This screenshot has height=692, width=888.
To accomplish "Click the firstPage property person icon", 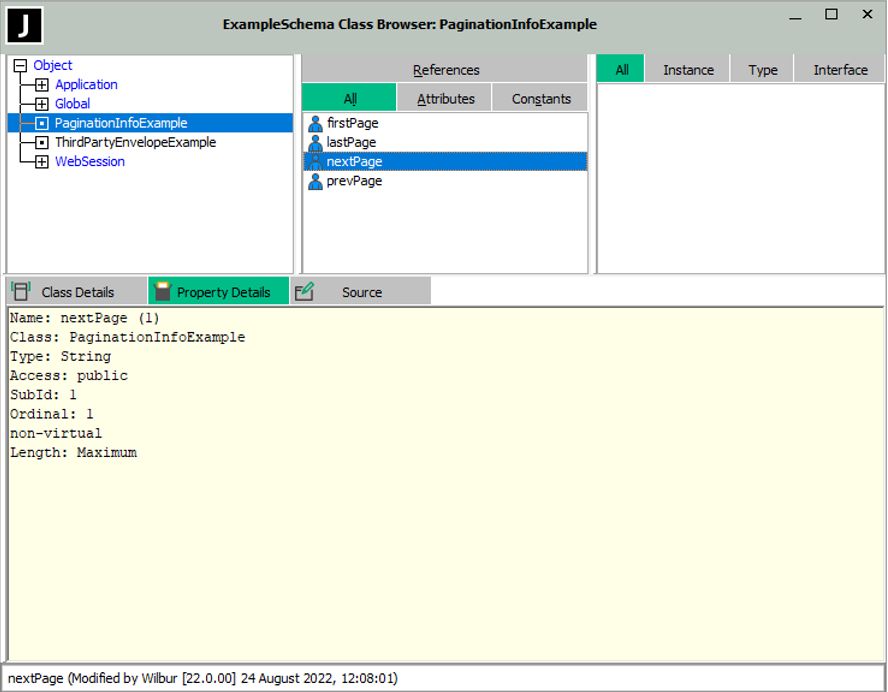I will coord(316,123).
